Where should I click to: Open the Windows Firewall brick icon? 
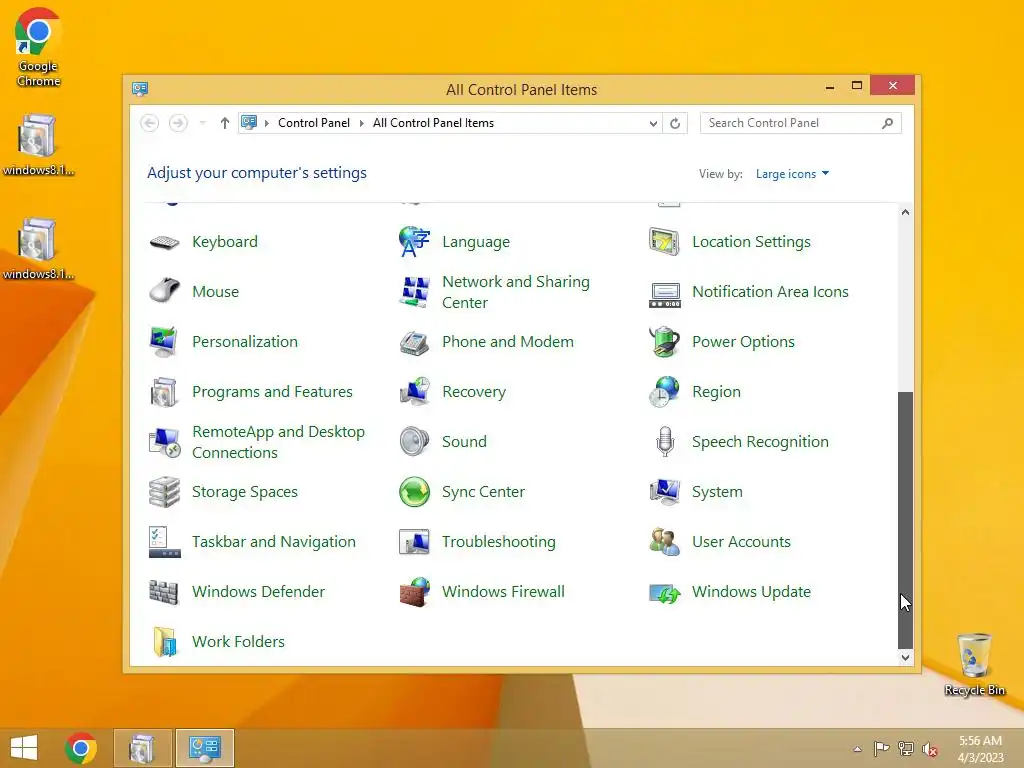(x=415, y=592)
